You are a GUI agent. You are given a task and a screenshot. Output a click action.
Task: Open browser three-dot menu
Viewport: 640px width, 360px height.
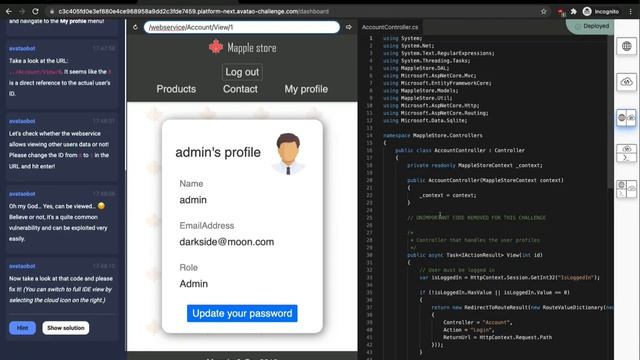[631, 11]
